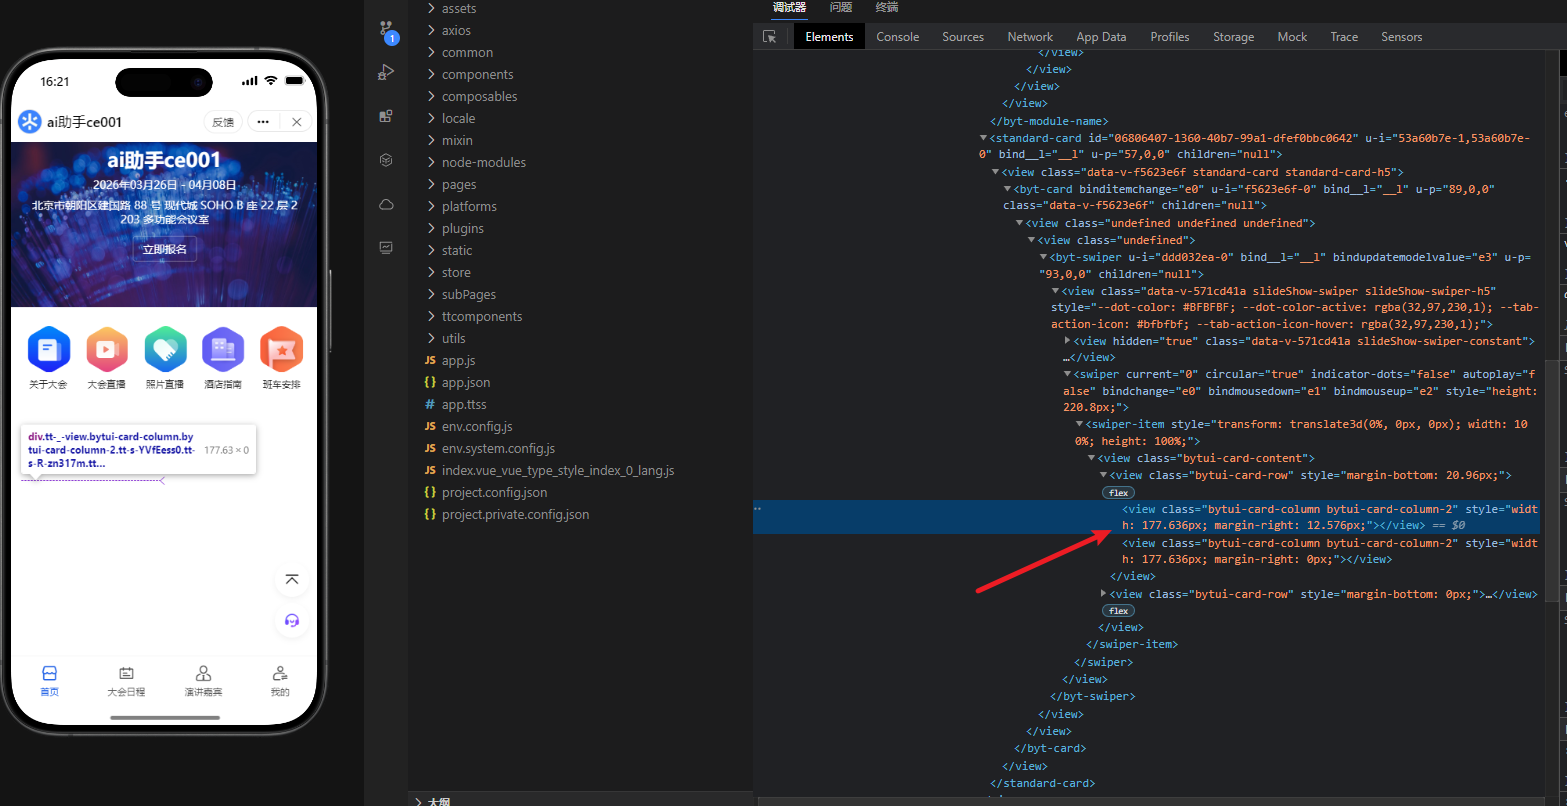Open the 终端 terminal panel tab
Screen dimensions: 1567x806
point(886,7)
